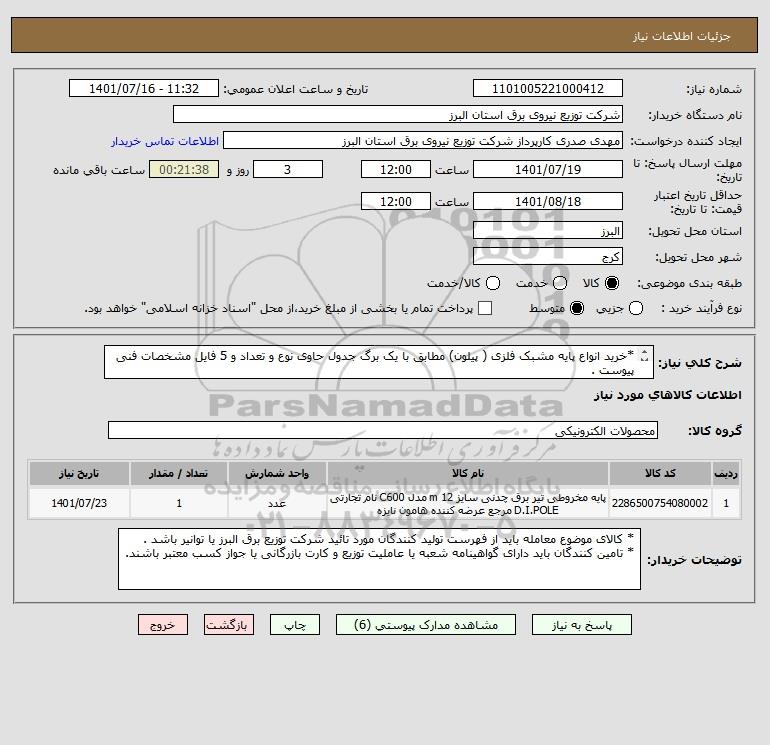Click the 'تعداد / مقدار' column header
This screenshot has width=770, height=745.
coord(179,473)
